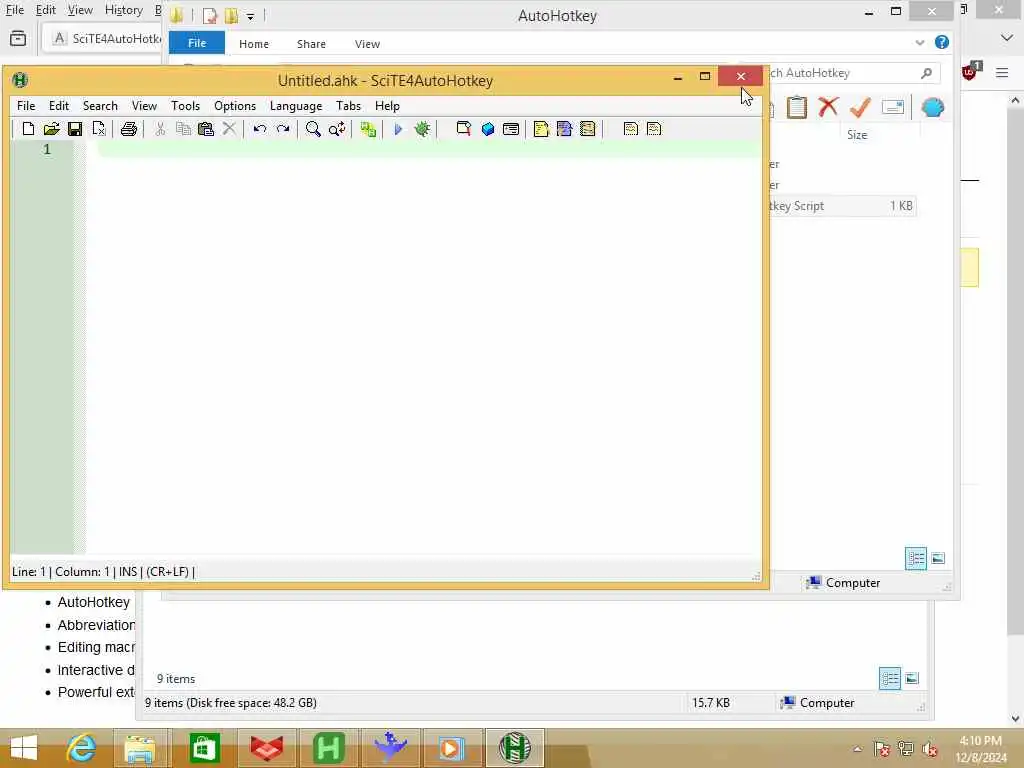
Task: Open the Language menu
Action: pos(296,106)
